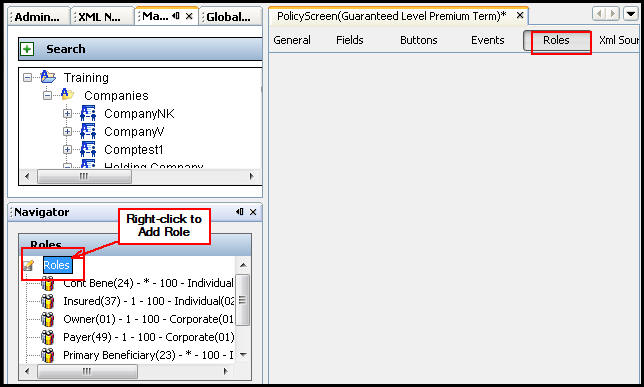Collapse the Companies tree node
This screenshot has height=387, width=644.
48,95
